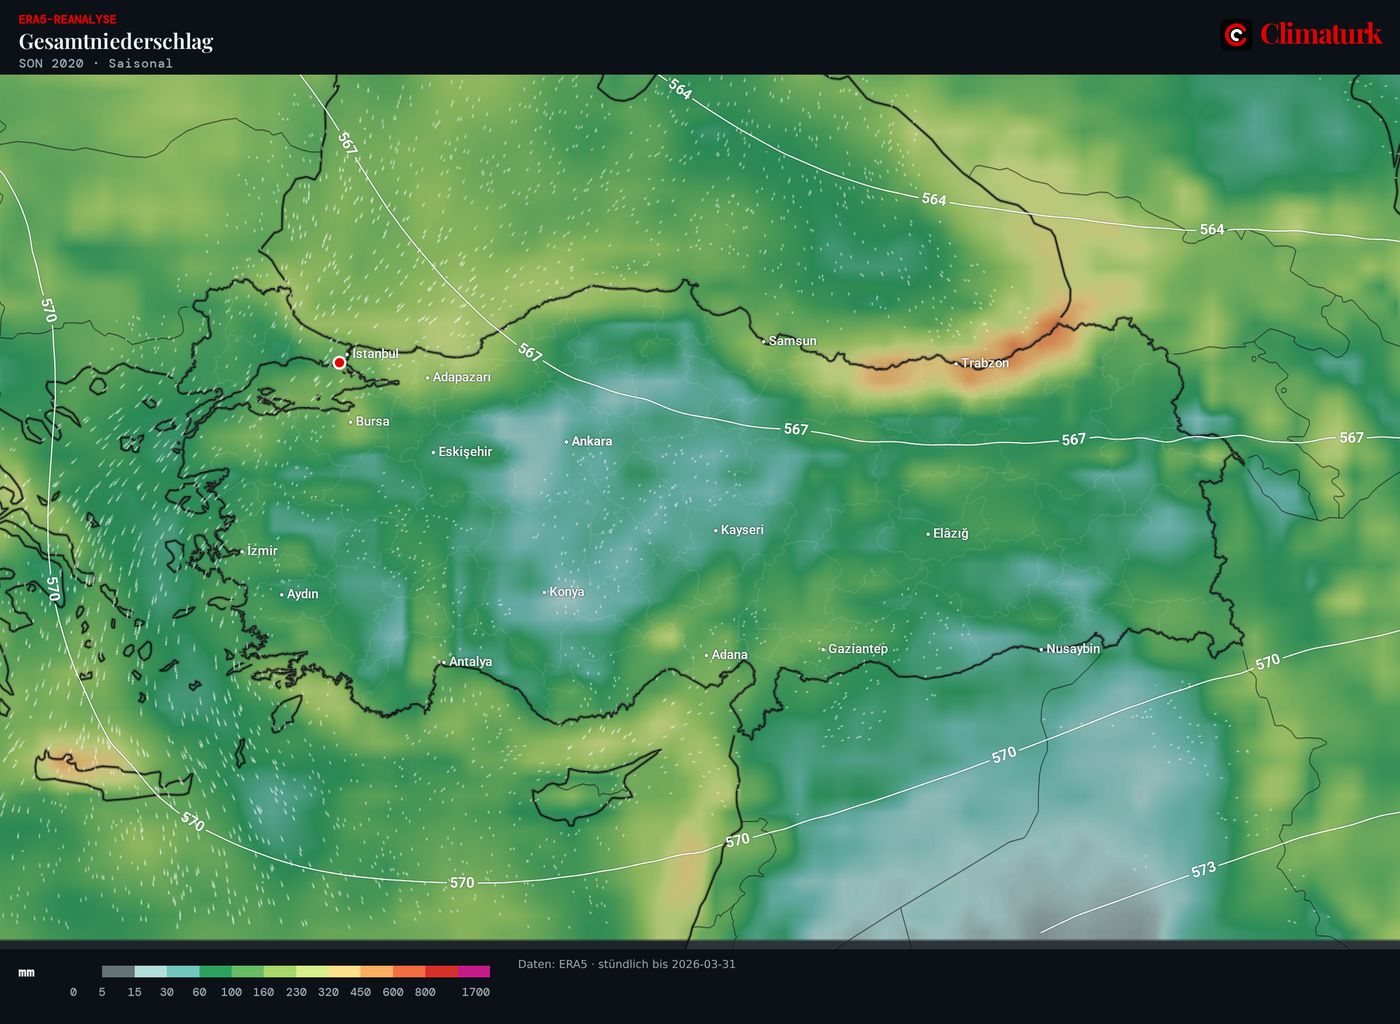Click the Daten: ERA5 source note

pos(627,964)
